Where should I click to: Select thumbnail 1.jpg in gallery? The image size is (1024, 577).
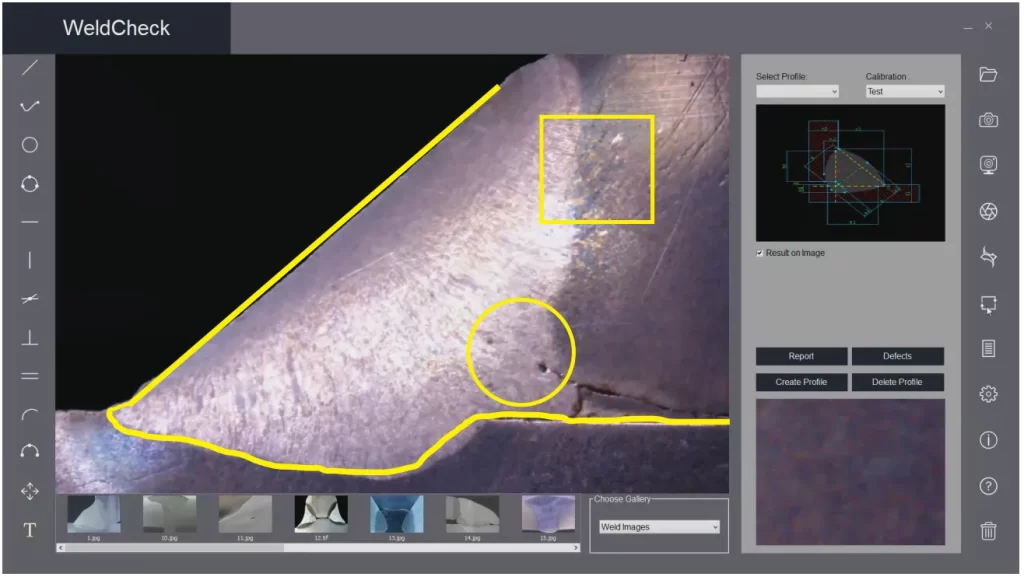click(94, 514)
